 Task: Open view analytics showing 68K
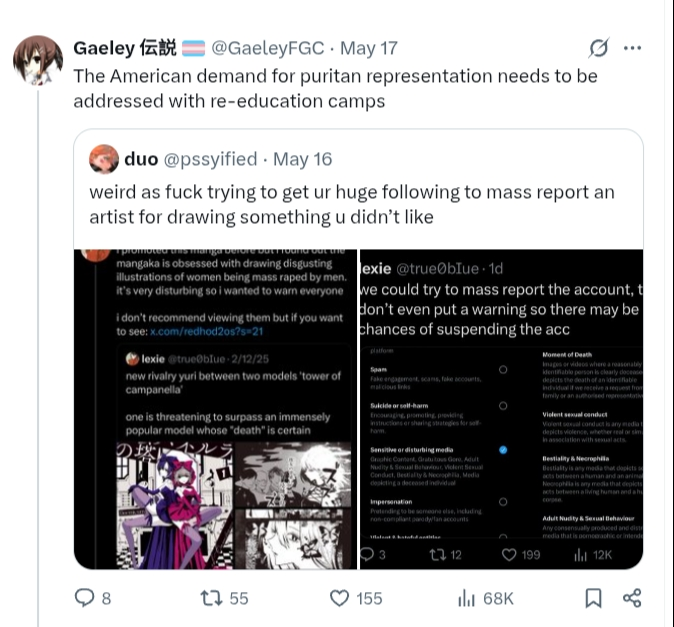466,598
